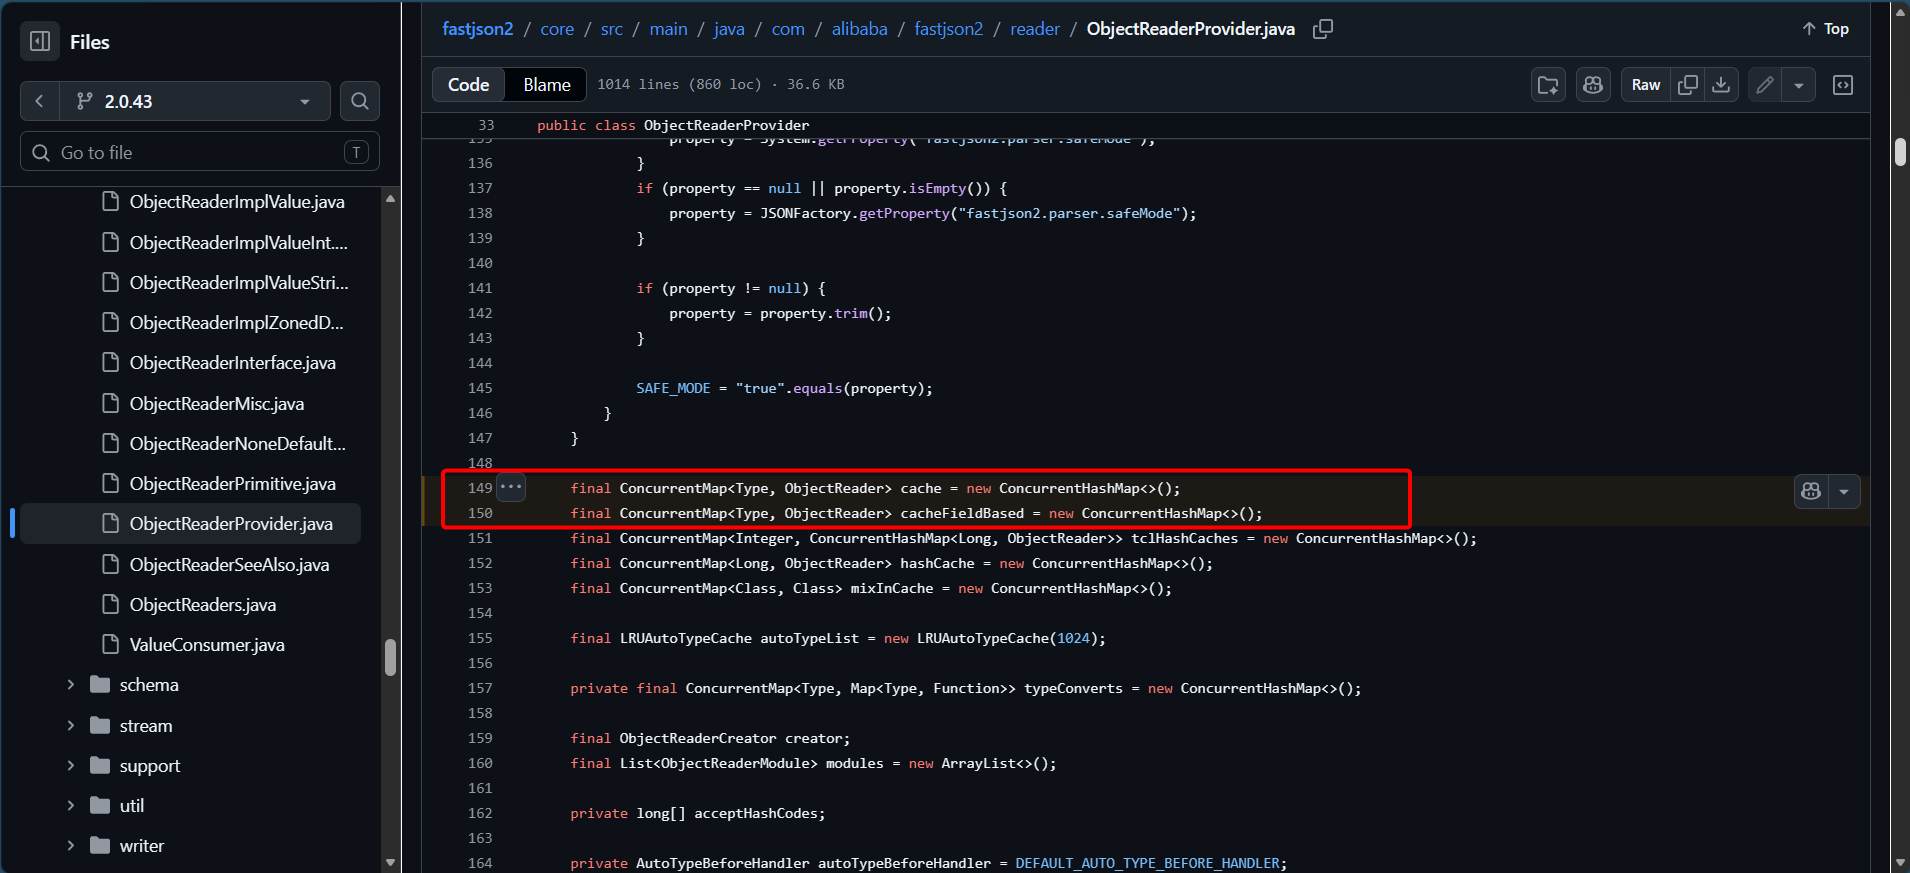Open more edit options dropdown
The width and height of the screenshot is (1910, 873).
coord(1799,85)
